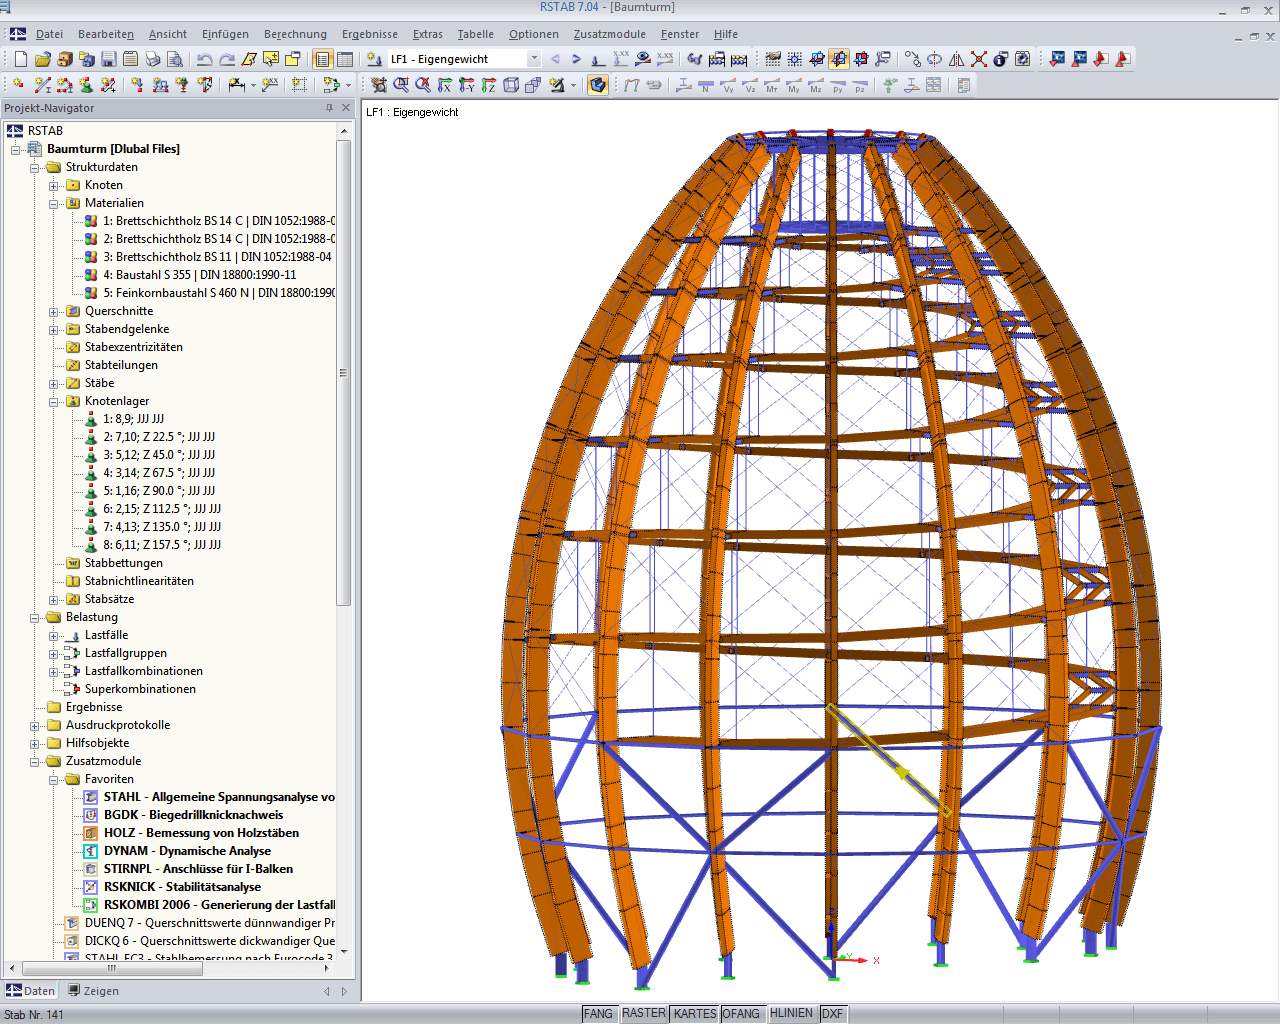Open the Bearbeiten menu
Screen dimensions: 1280x1024
coord(106,34)
